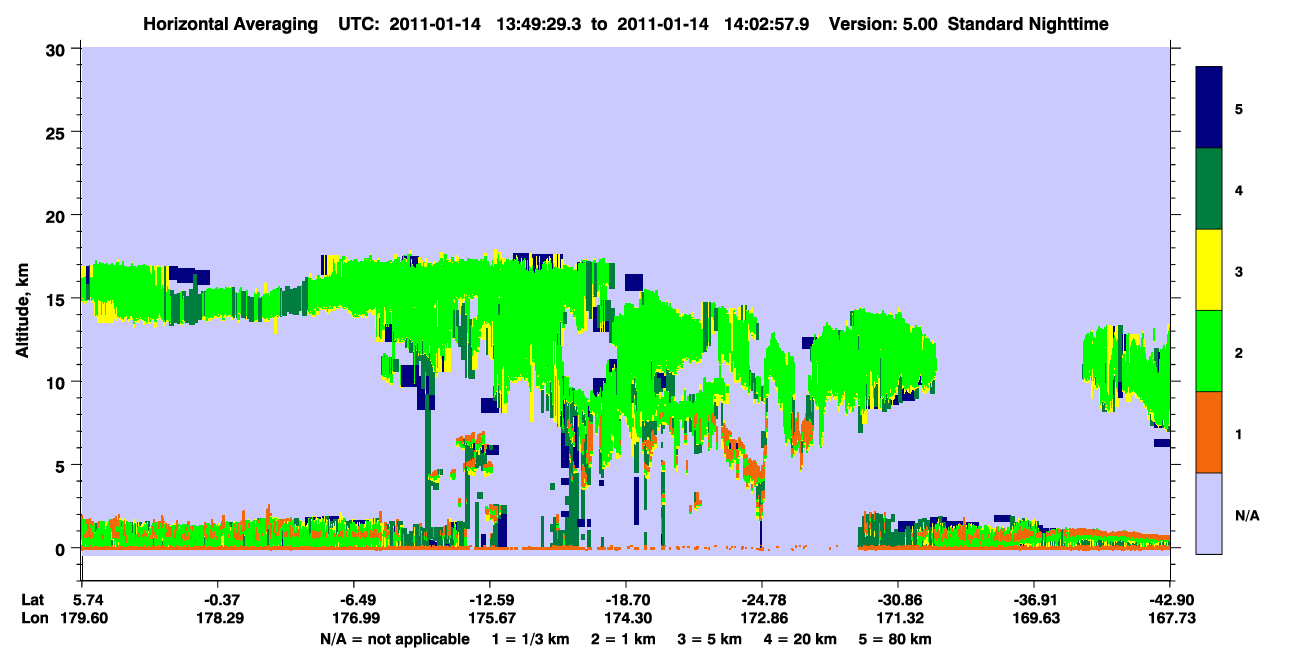Click the Version: 5.00 Standard Nighttime label
Viewport: 1300px width, 667px height.
point(969,24)
